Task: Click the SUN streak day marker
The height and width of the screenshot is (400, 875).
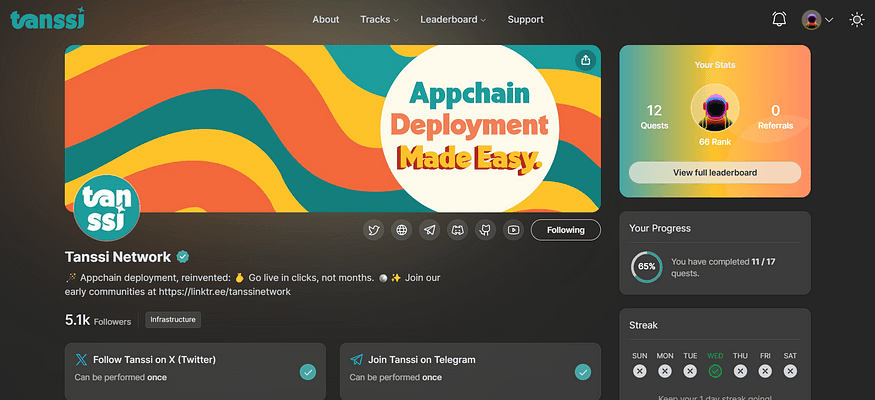Action: [640, 371]
